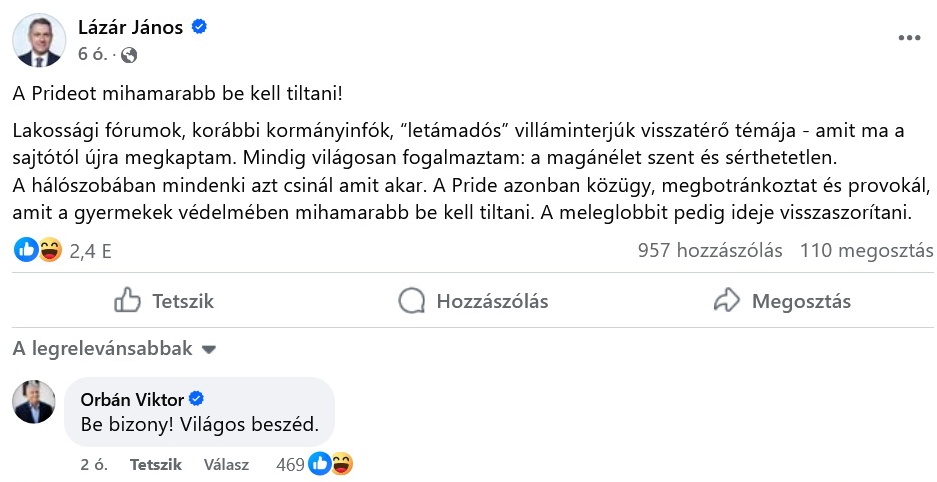
Task: Reply to Orbán's comment with Válasz
Action: [x=226, y=464]
